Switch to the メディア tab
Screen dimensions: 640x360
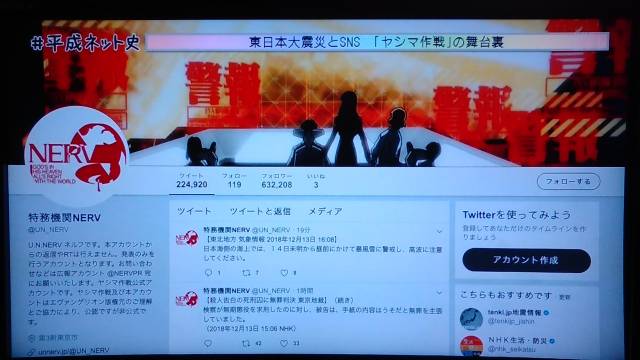(x=325, y=211)
